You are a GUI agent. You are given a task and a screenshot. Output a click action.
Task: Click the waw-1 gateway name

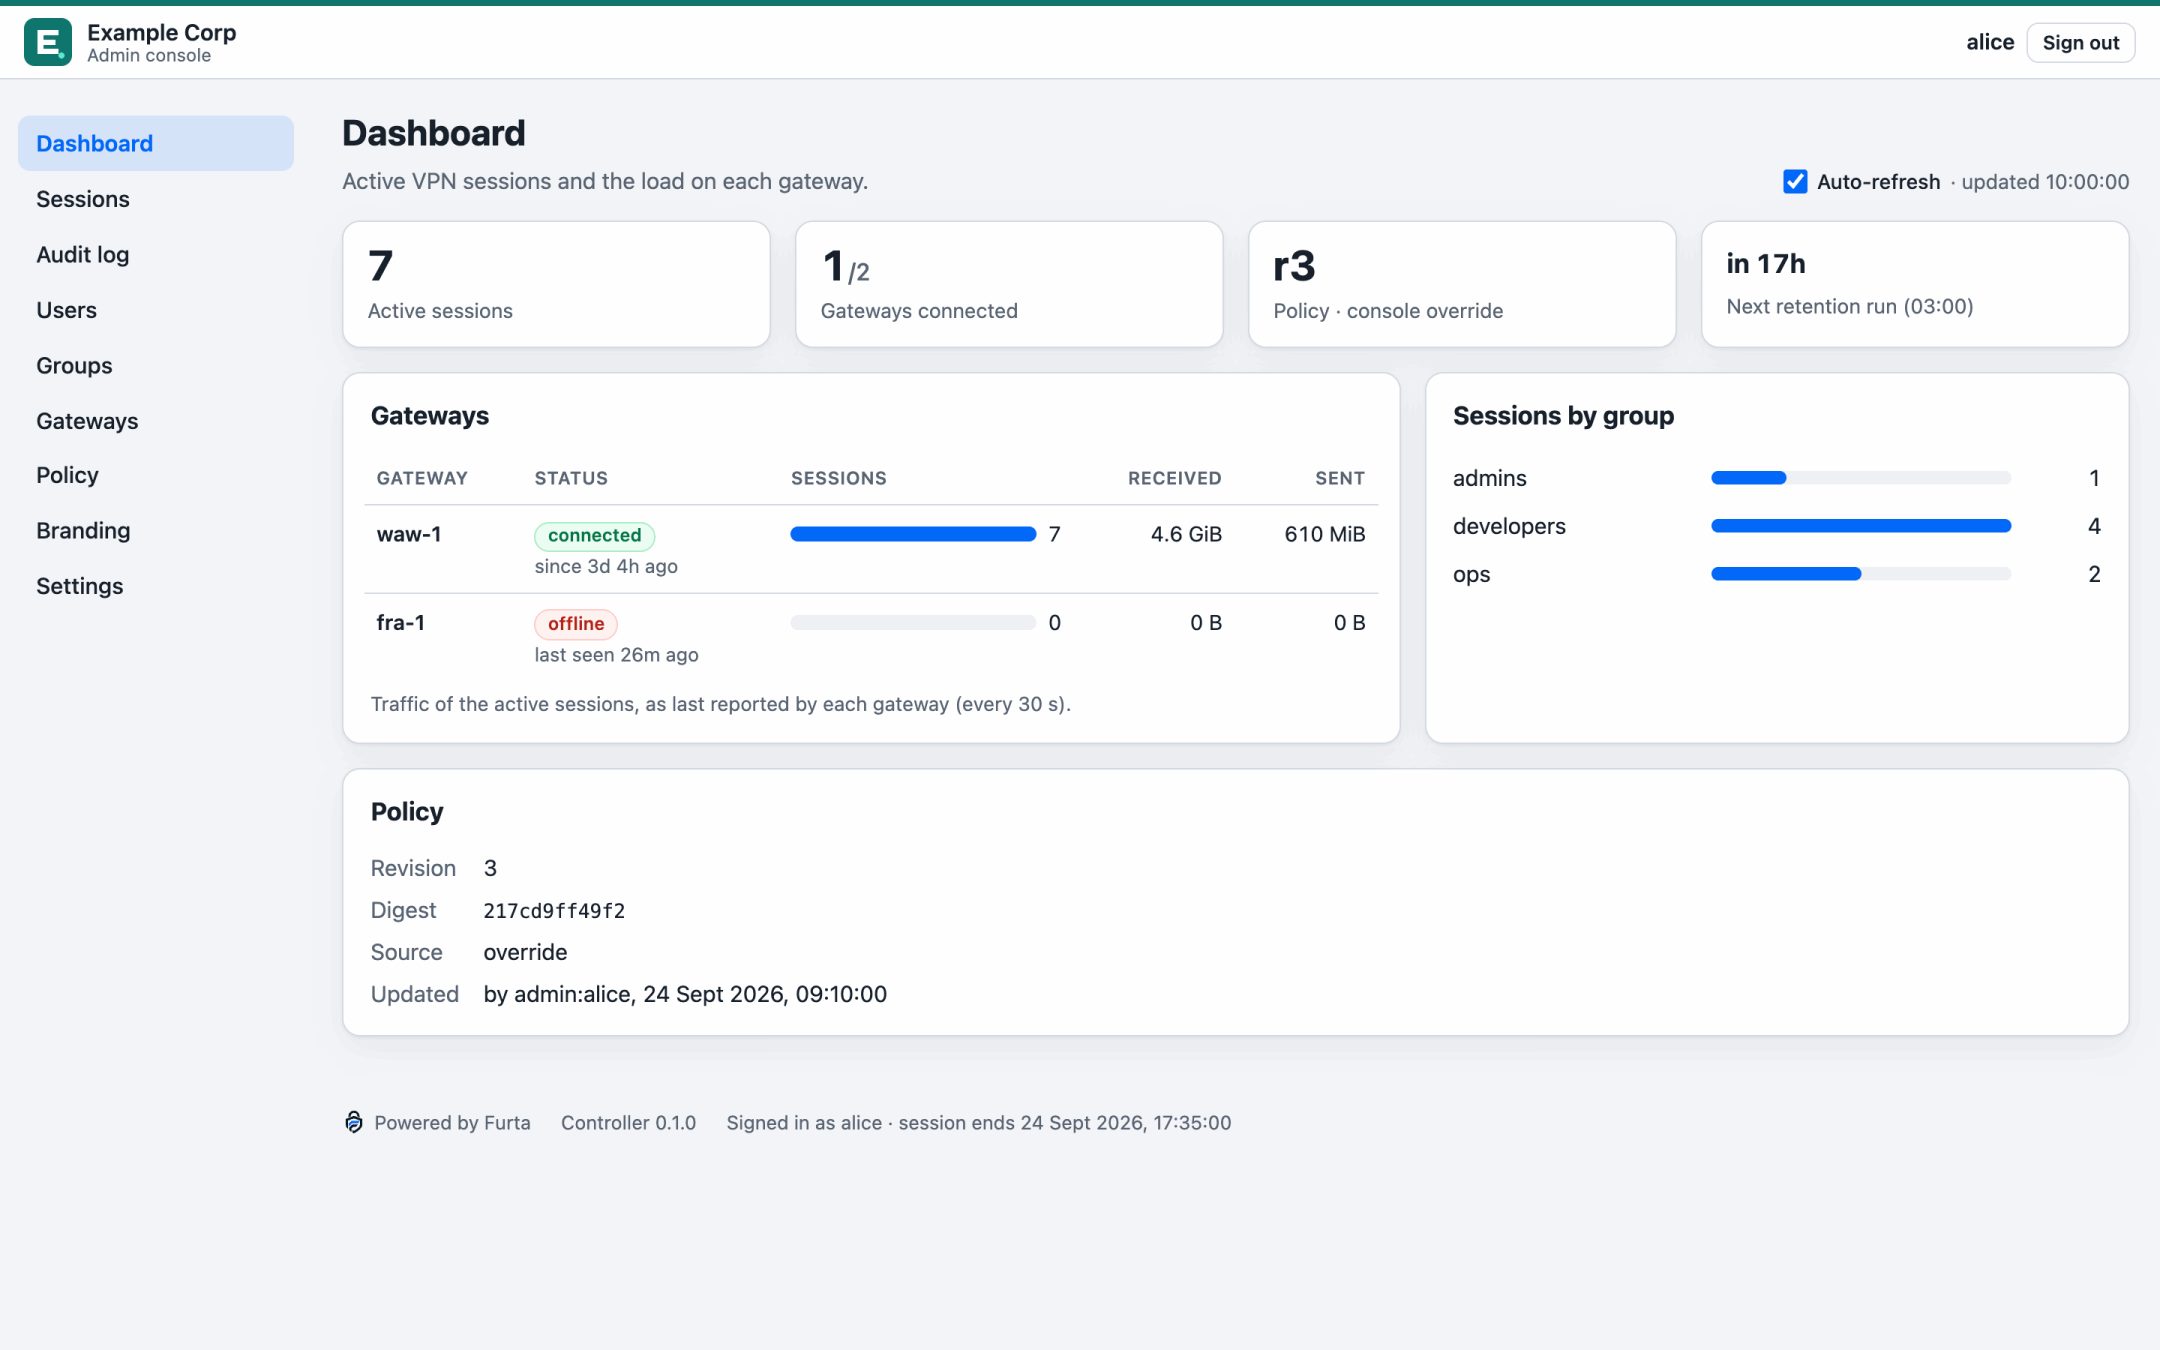pyautogui.click(x=408, y=535)
